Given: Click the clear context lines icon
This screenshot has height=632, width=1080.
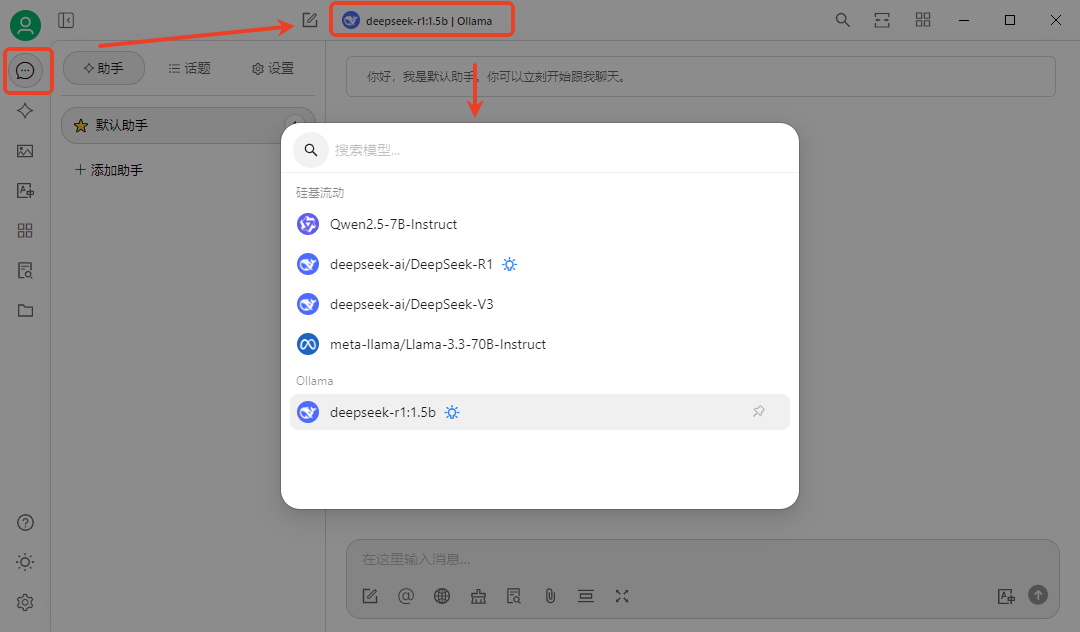Looking at the screenshot, I should tap(586, 596).
